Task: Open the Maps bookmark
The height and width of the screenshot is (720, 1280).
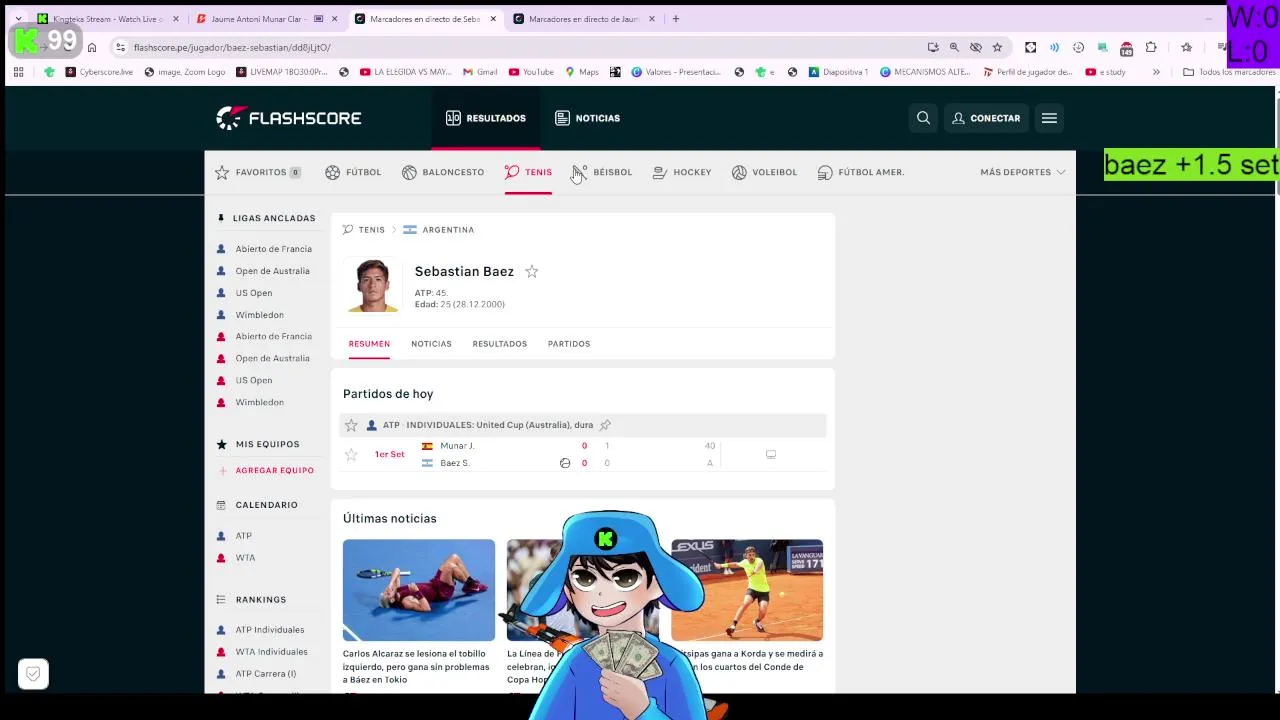Action: 582,72
